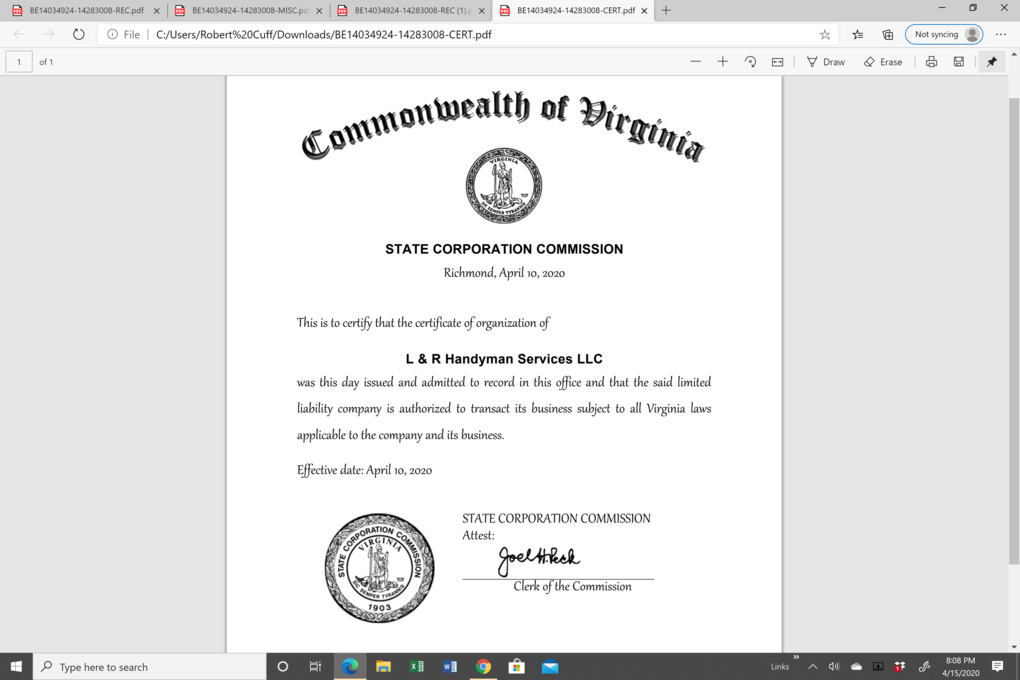
Task: Open the Links dropdown in taskbar
Action: [x=780, y=666]
